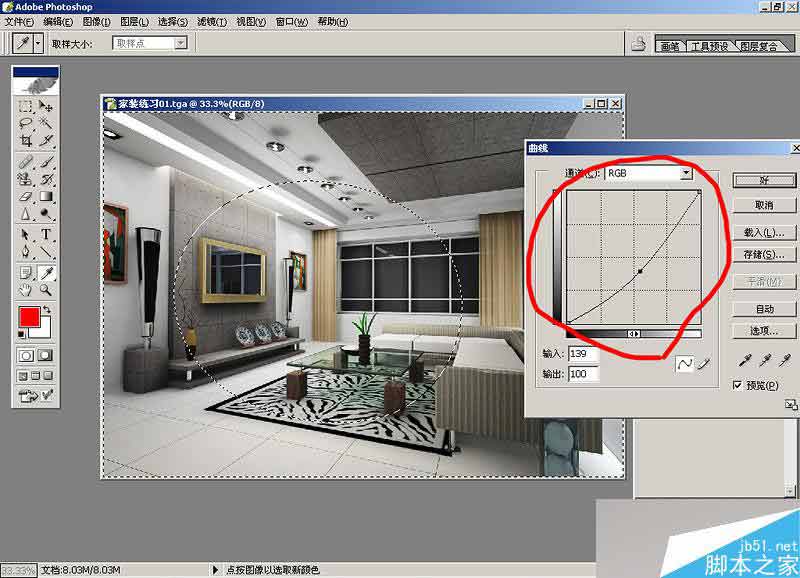This screenshot has width=800, height=578.
Task: Pick the set black point eyedropper
Action: (x=745, y=361)
